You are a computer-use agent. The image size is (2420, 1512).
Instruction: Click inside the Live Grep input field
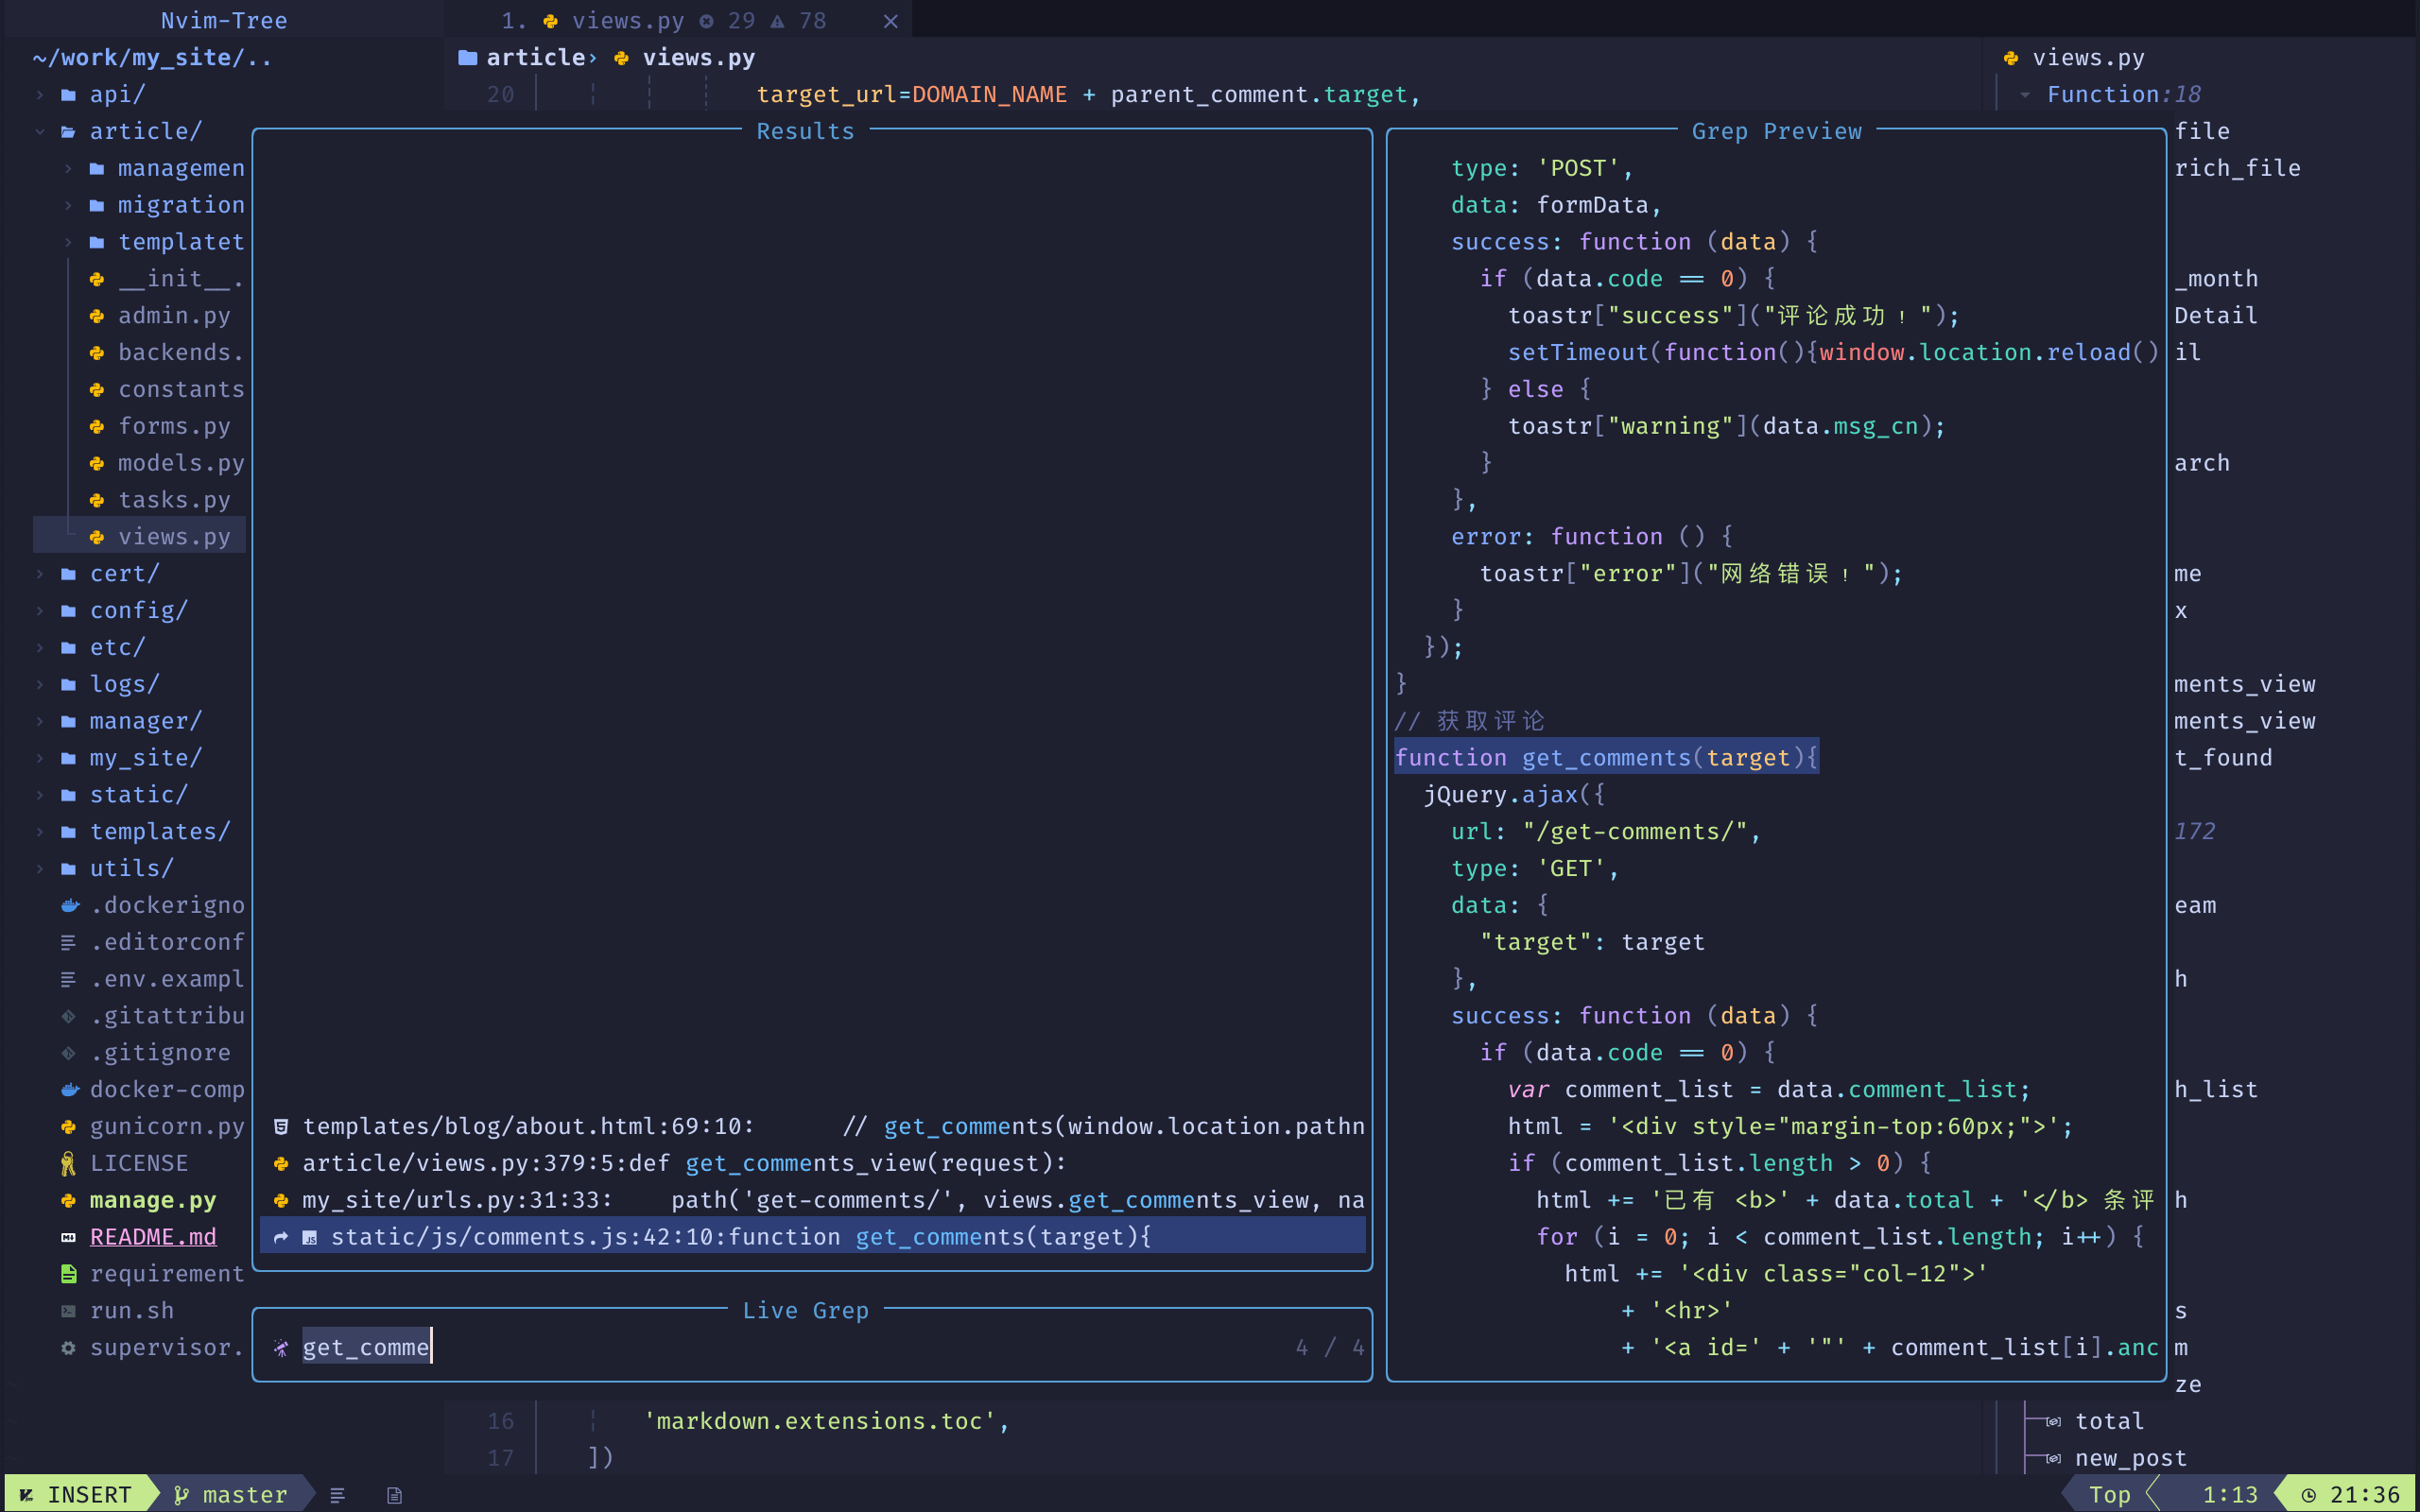(366, 1347)
